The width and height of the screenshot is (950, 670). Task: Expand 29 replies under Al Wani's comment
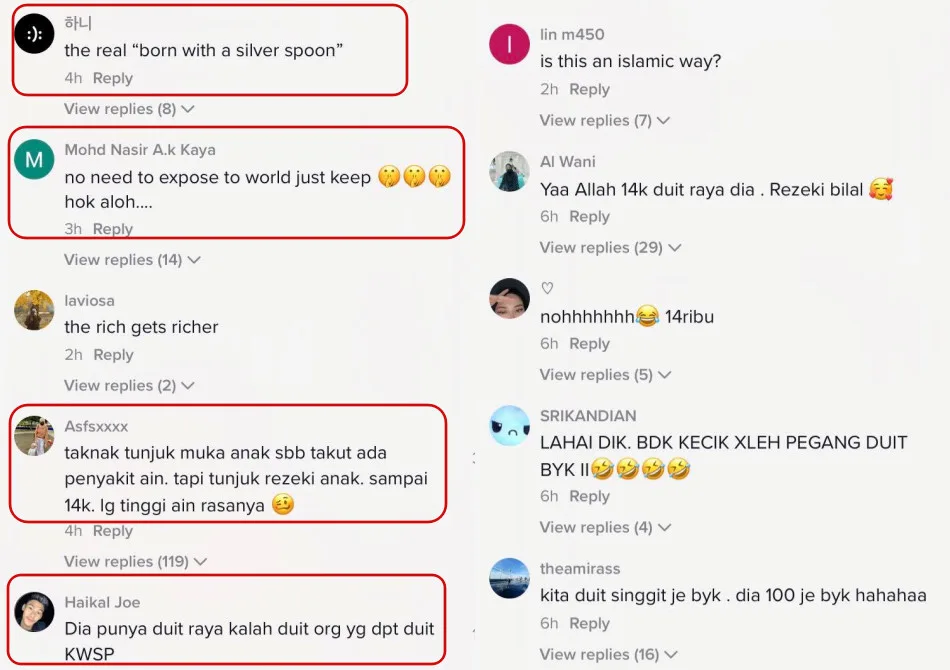[x=611, y=248]
